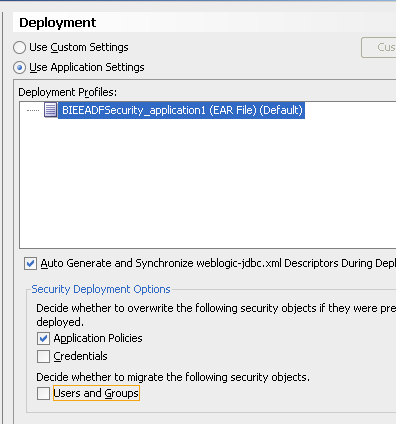The height and width of the screenshot is (424, 396).
Task: Click the Deployment Profiles: field label
Action: (x=68, y=92)
